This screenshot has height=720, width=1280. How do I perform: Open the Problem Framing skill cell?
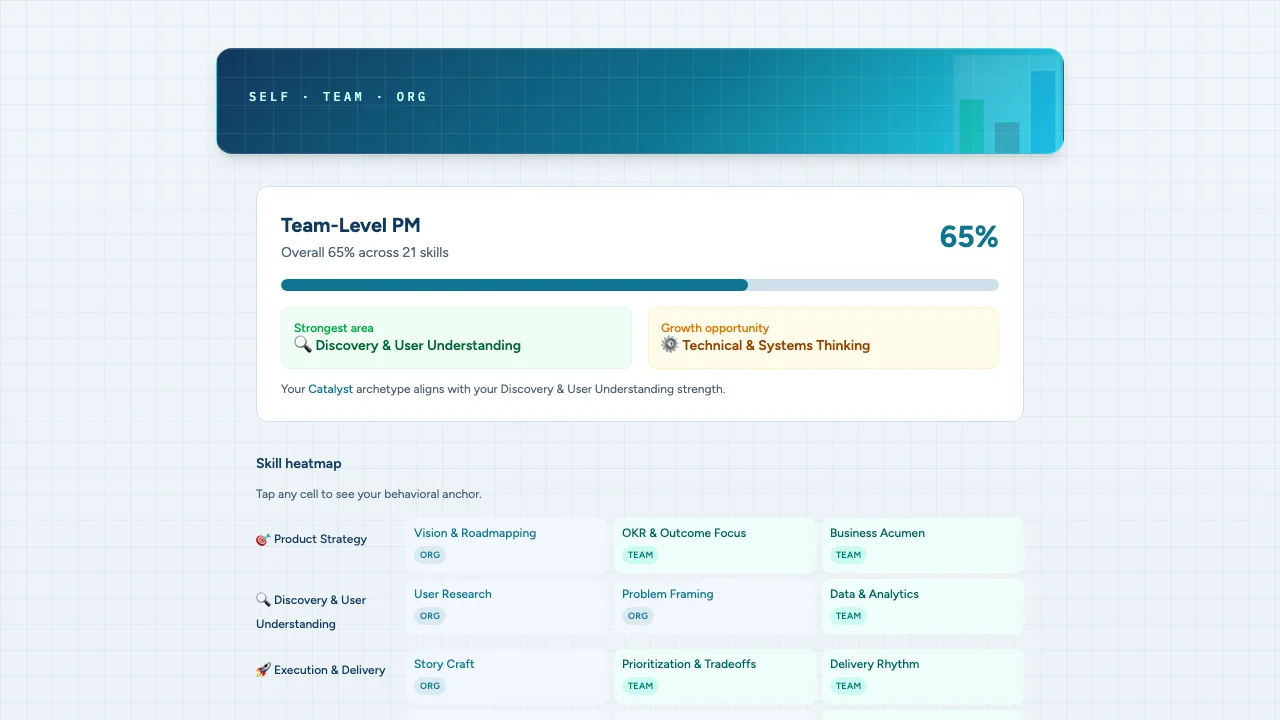click(715, 606)
